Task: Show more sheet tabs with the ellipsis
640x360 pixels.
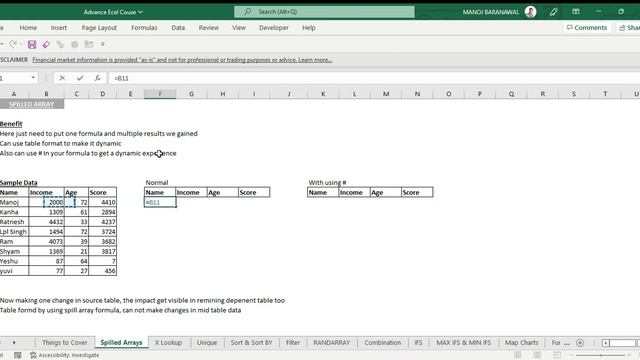Action: (567, 343)
